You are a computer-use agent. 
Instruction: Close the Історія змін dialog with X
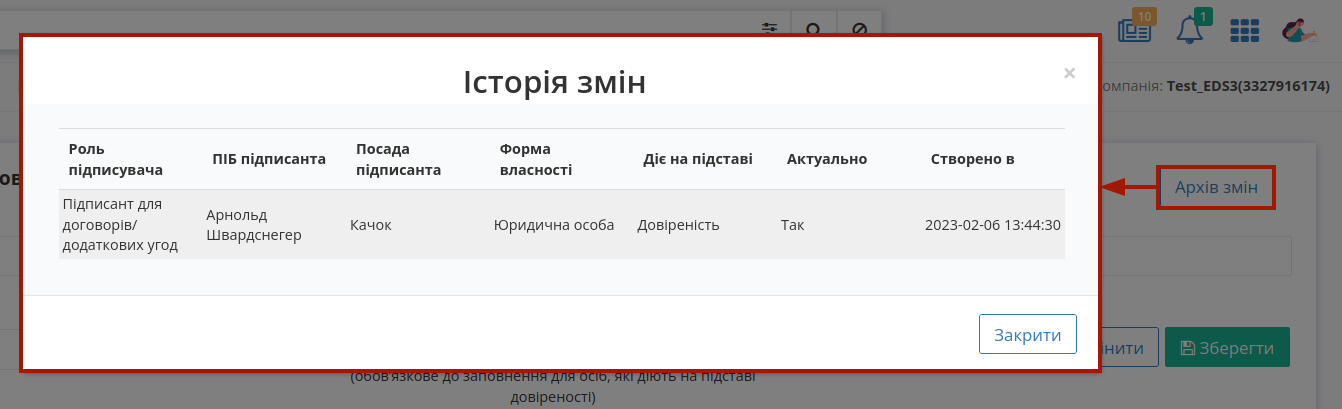point(1069,72)
